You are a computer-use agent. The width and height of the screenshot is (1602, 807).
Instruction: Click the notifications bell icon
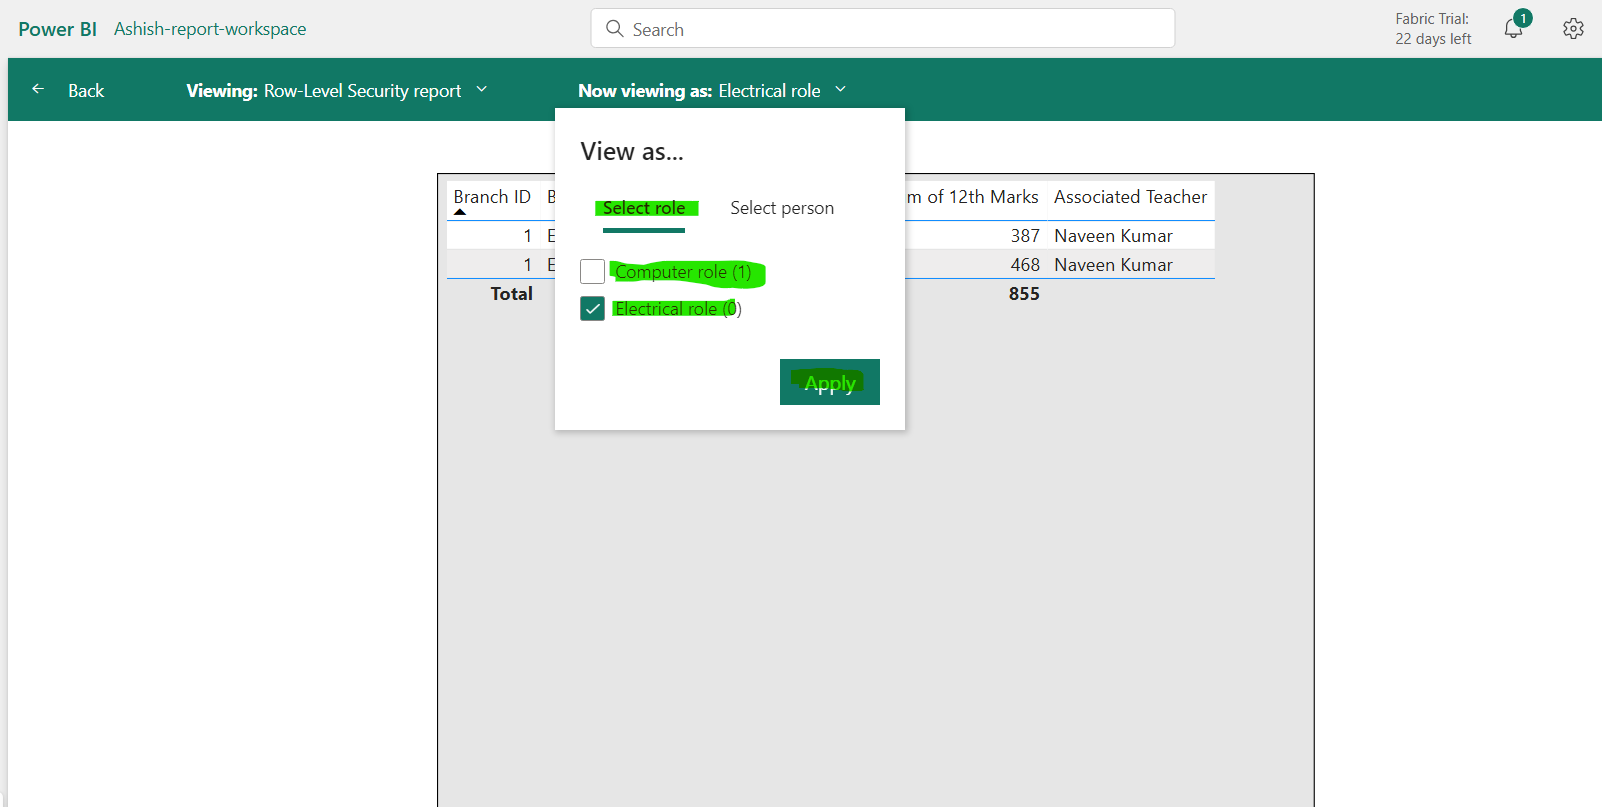[x=1513, y=29]
